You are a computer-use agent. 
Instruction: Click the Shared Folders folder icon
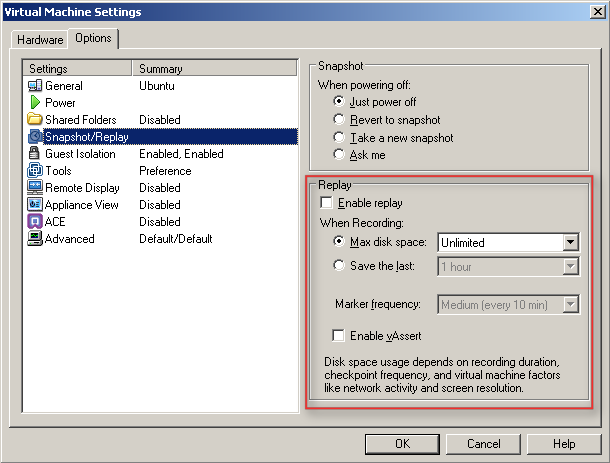click(x=35, y=120)
